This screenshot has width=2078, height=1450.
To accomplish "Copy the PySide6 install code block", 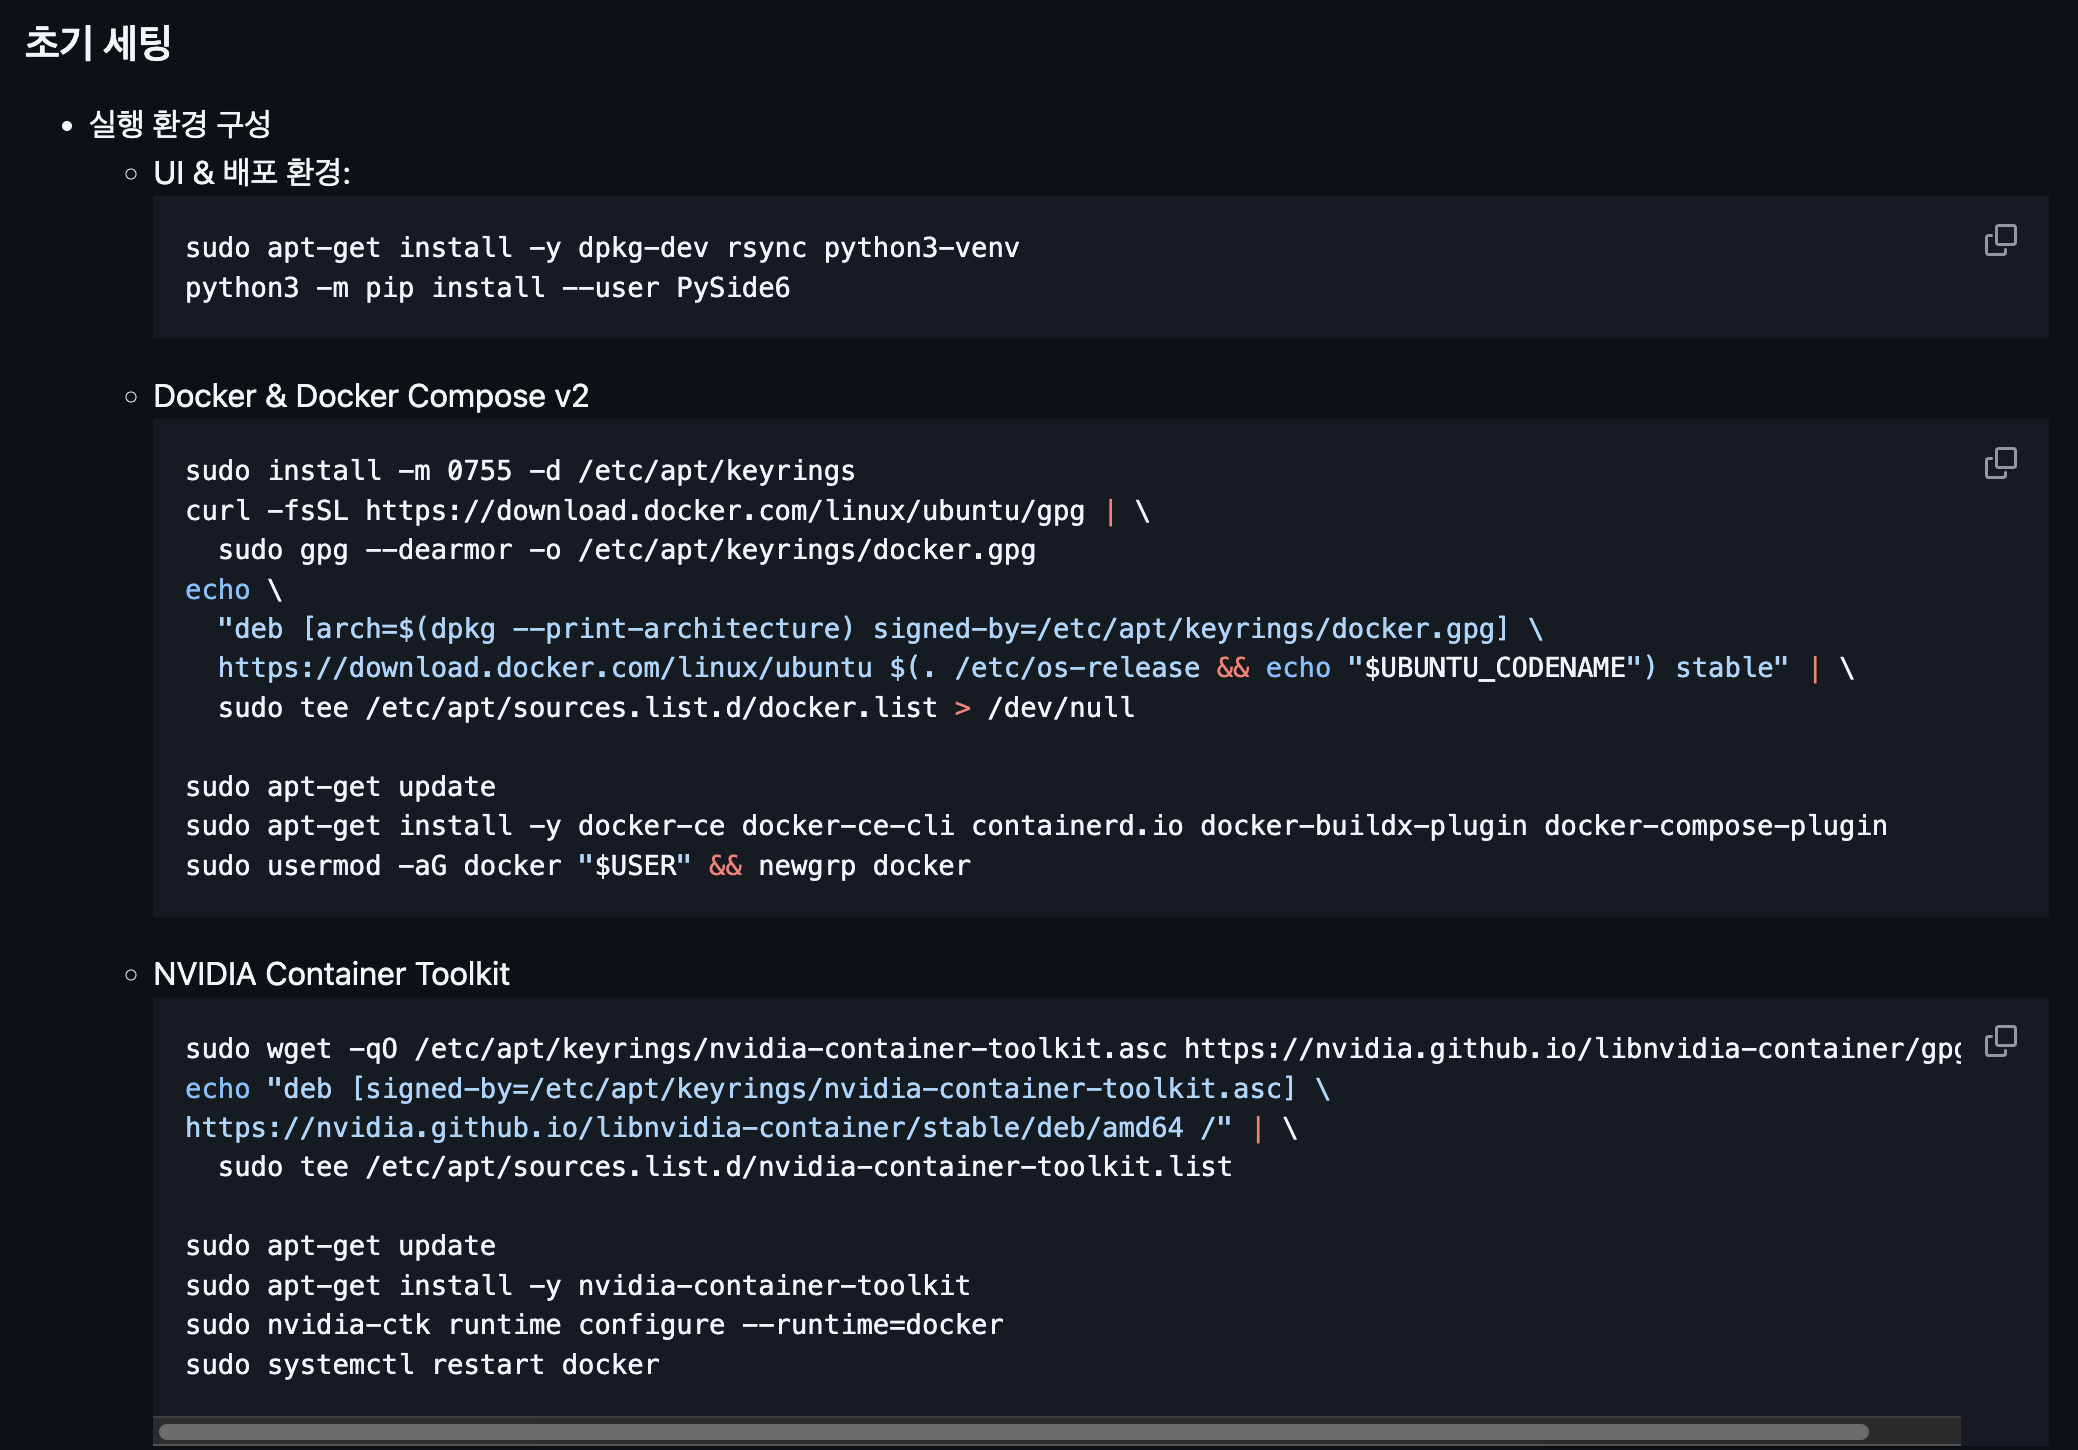I will (2000, 240).
